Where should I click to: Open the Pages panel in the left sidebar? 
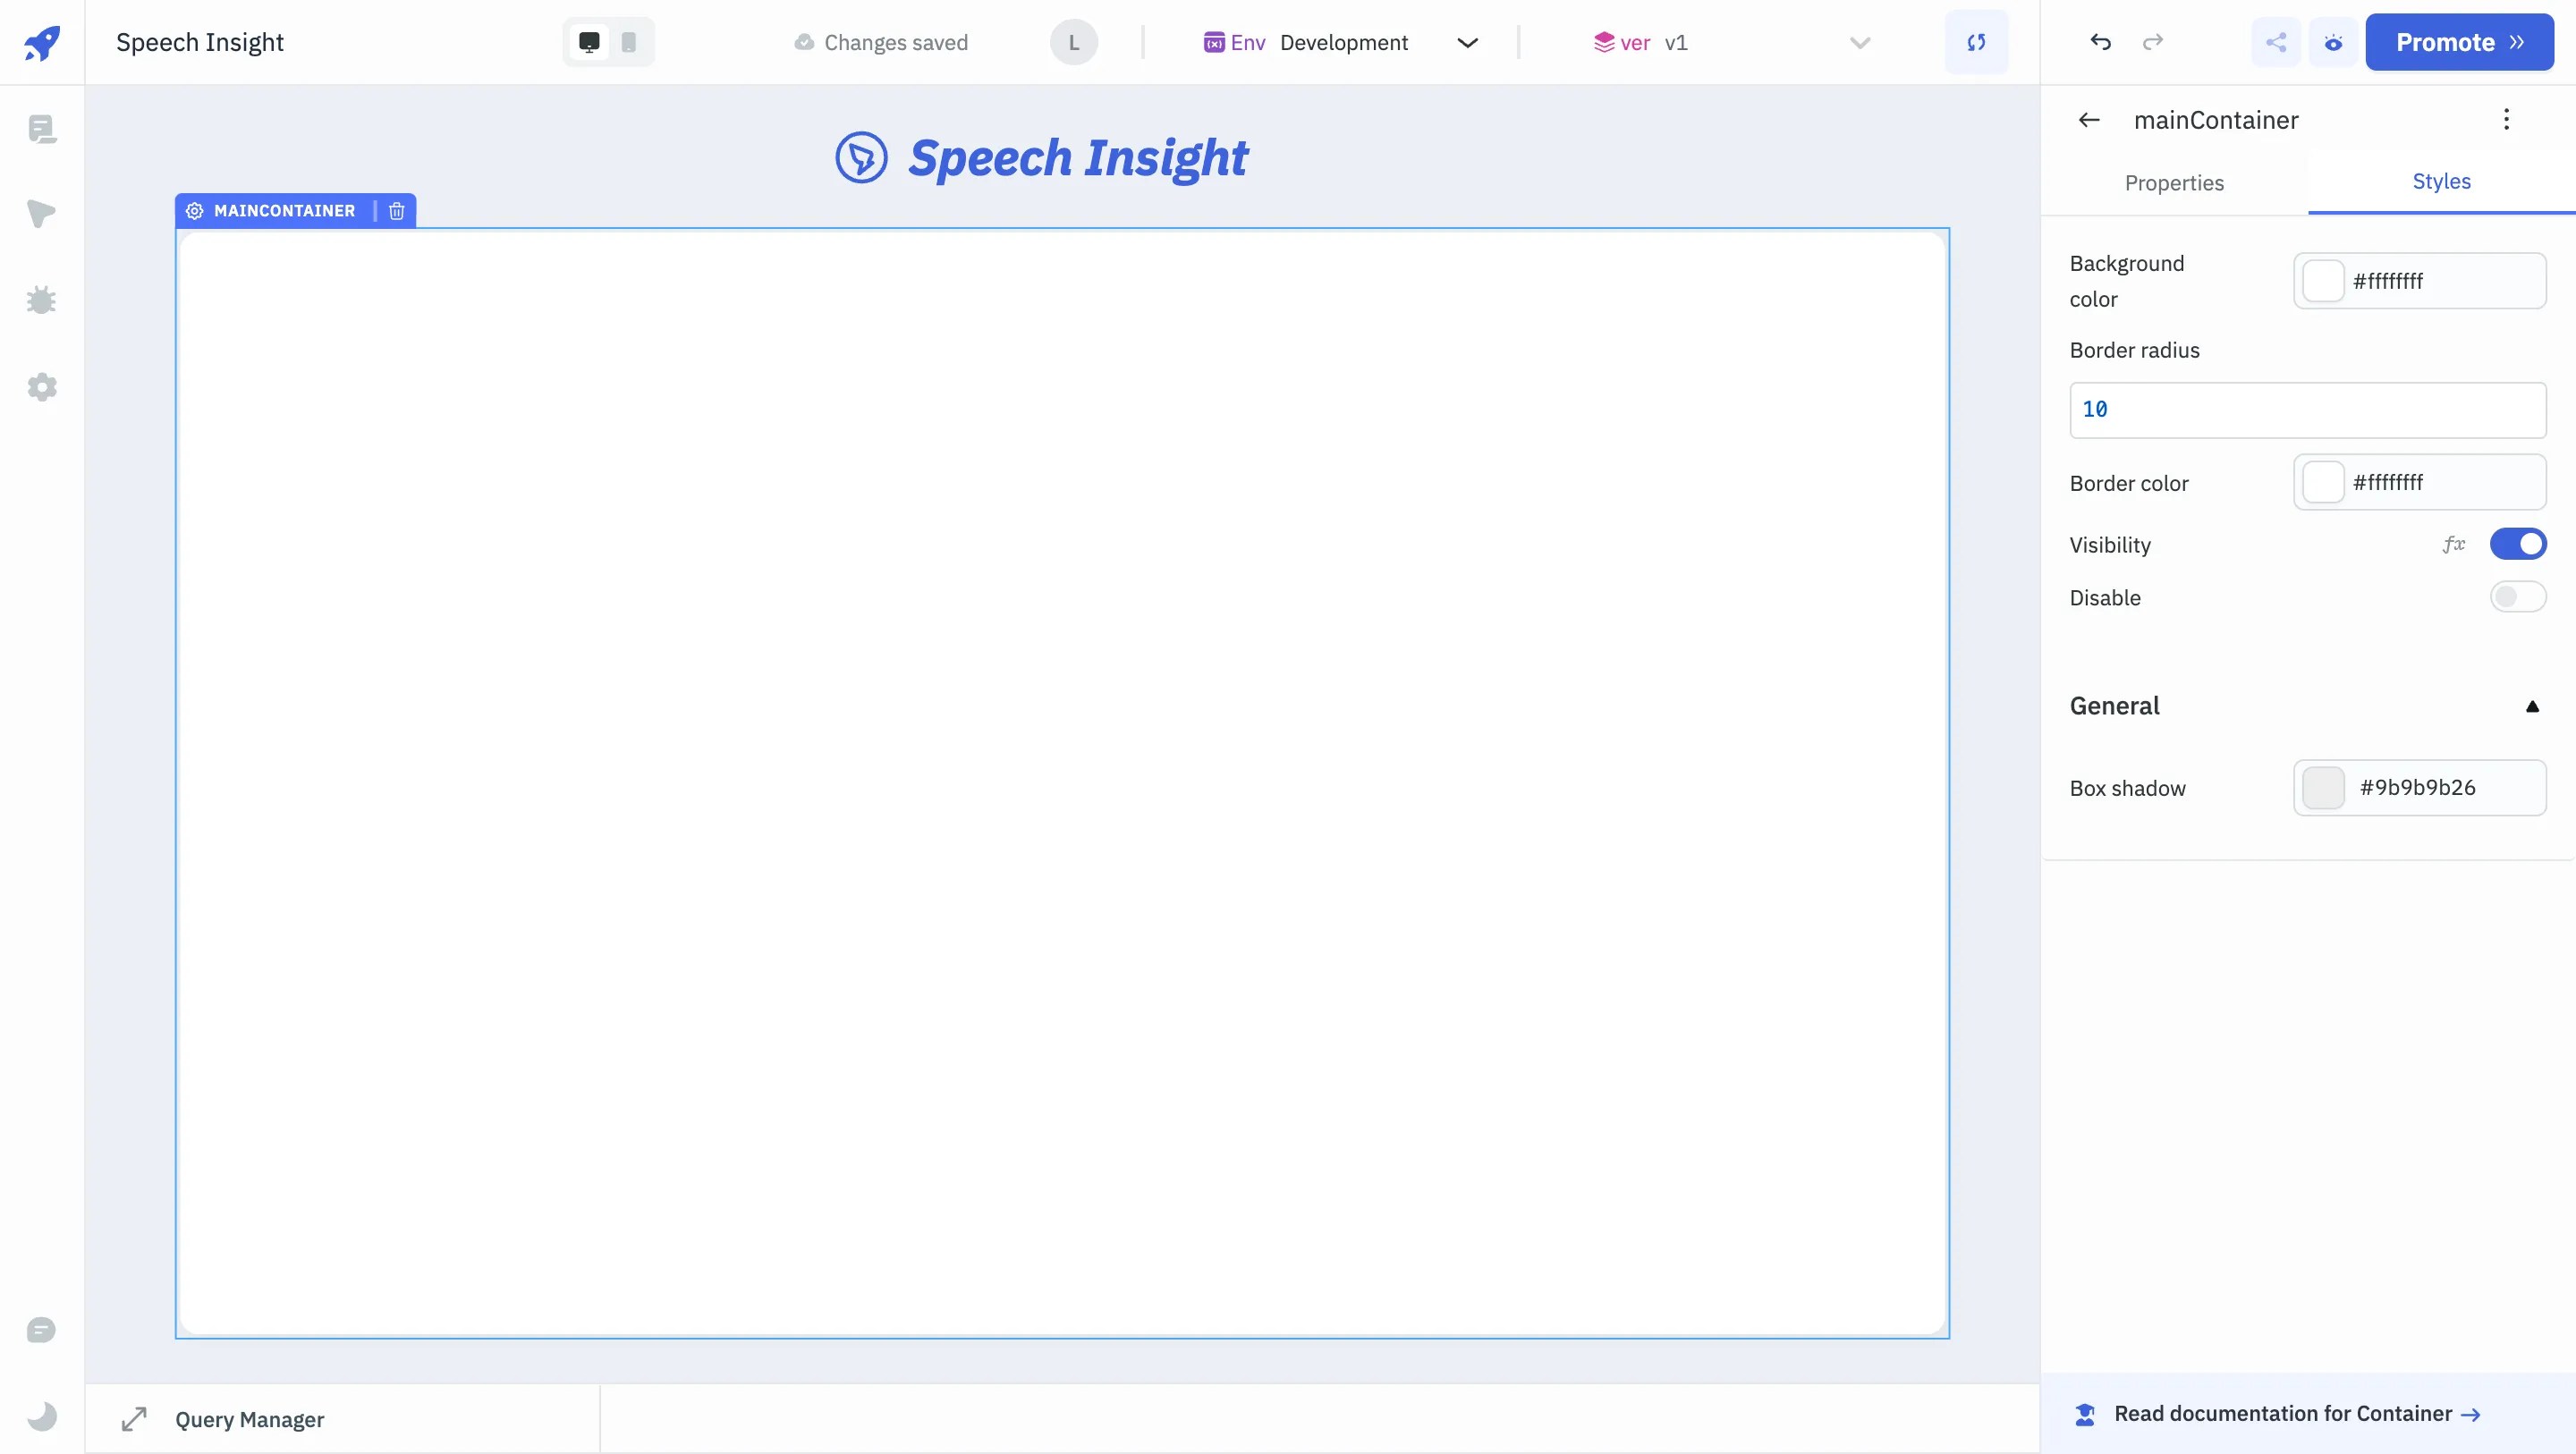pos(42,128)
